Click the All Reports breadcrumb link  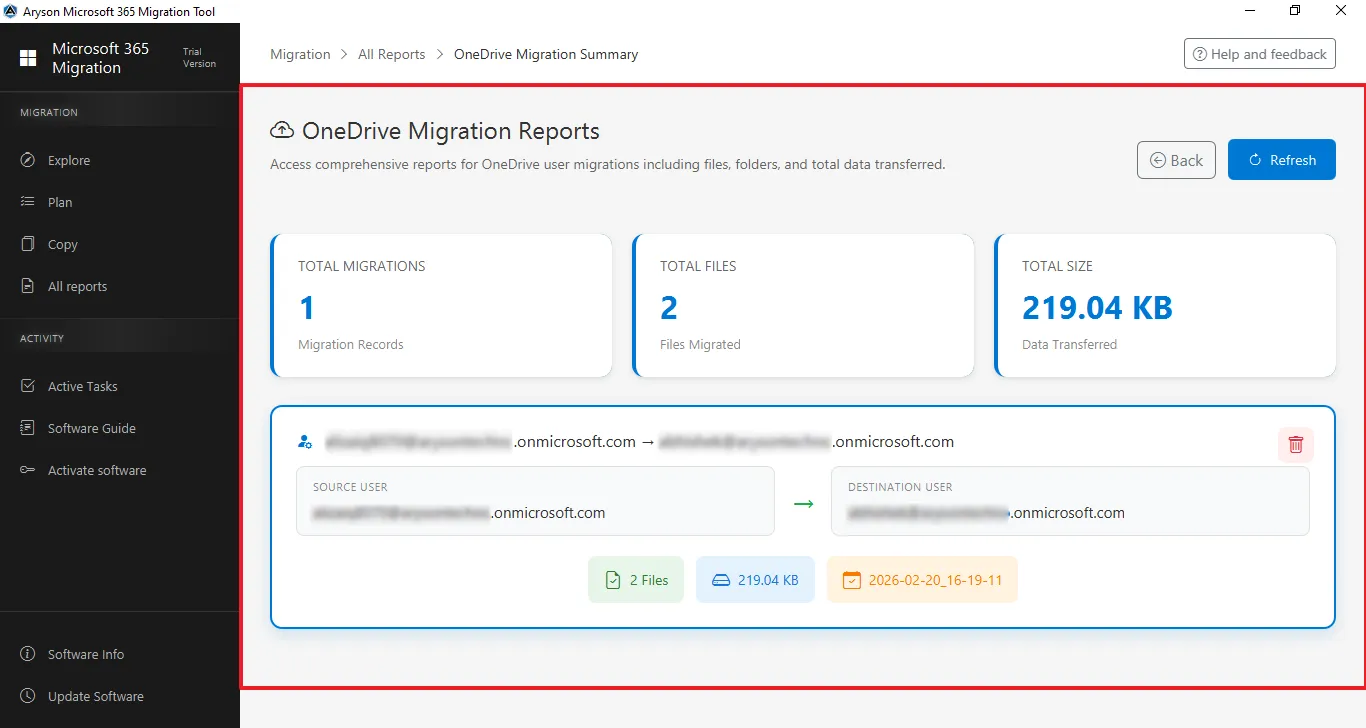tap(391, 54)
